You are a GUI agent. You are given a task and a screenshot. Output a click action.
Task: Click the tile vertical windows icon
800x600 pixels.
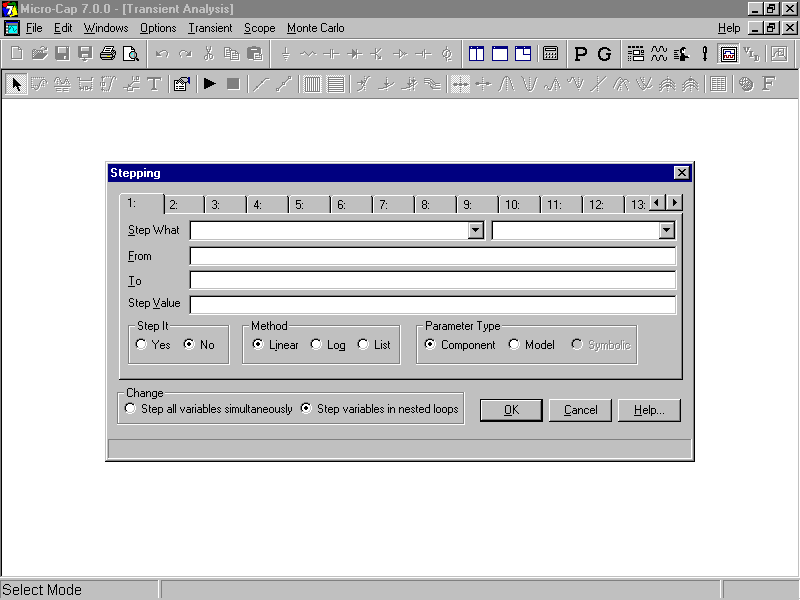tap(477, 54)
